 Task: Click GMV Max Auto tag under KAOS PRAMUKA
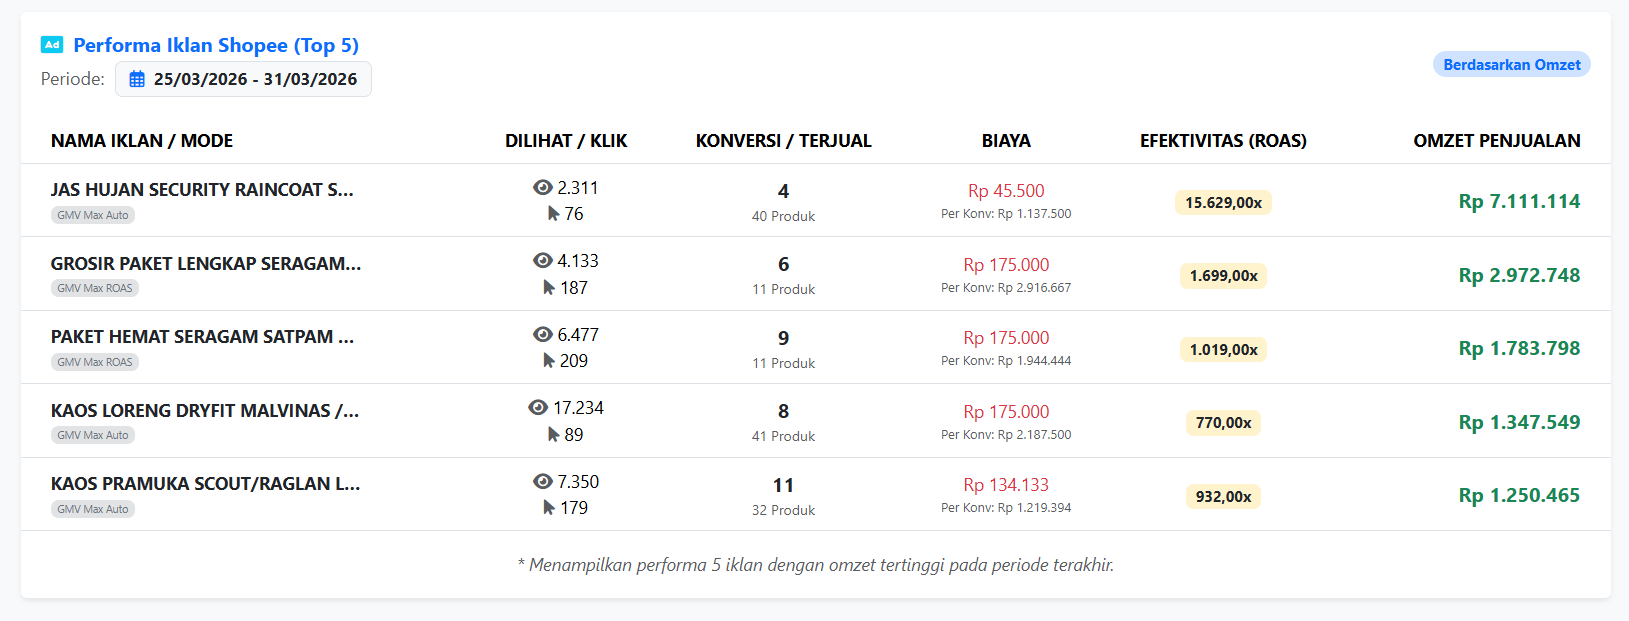tap(93, 509)
